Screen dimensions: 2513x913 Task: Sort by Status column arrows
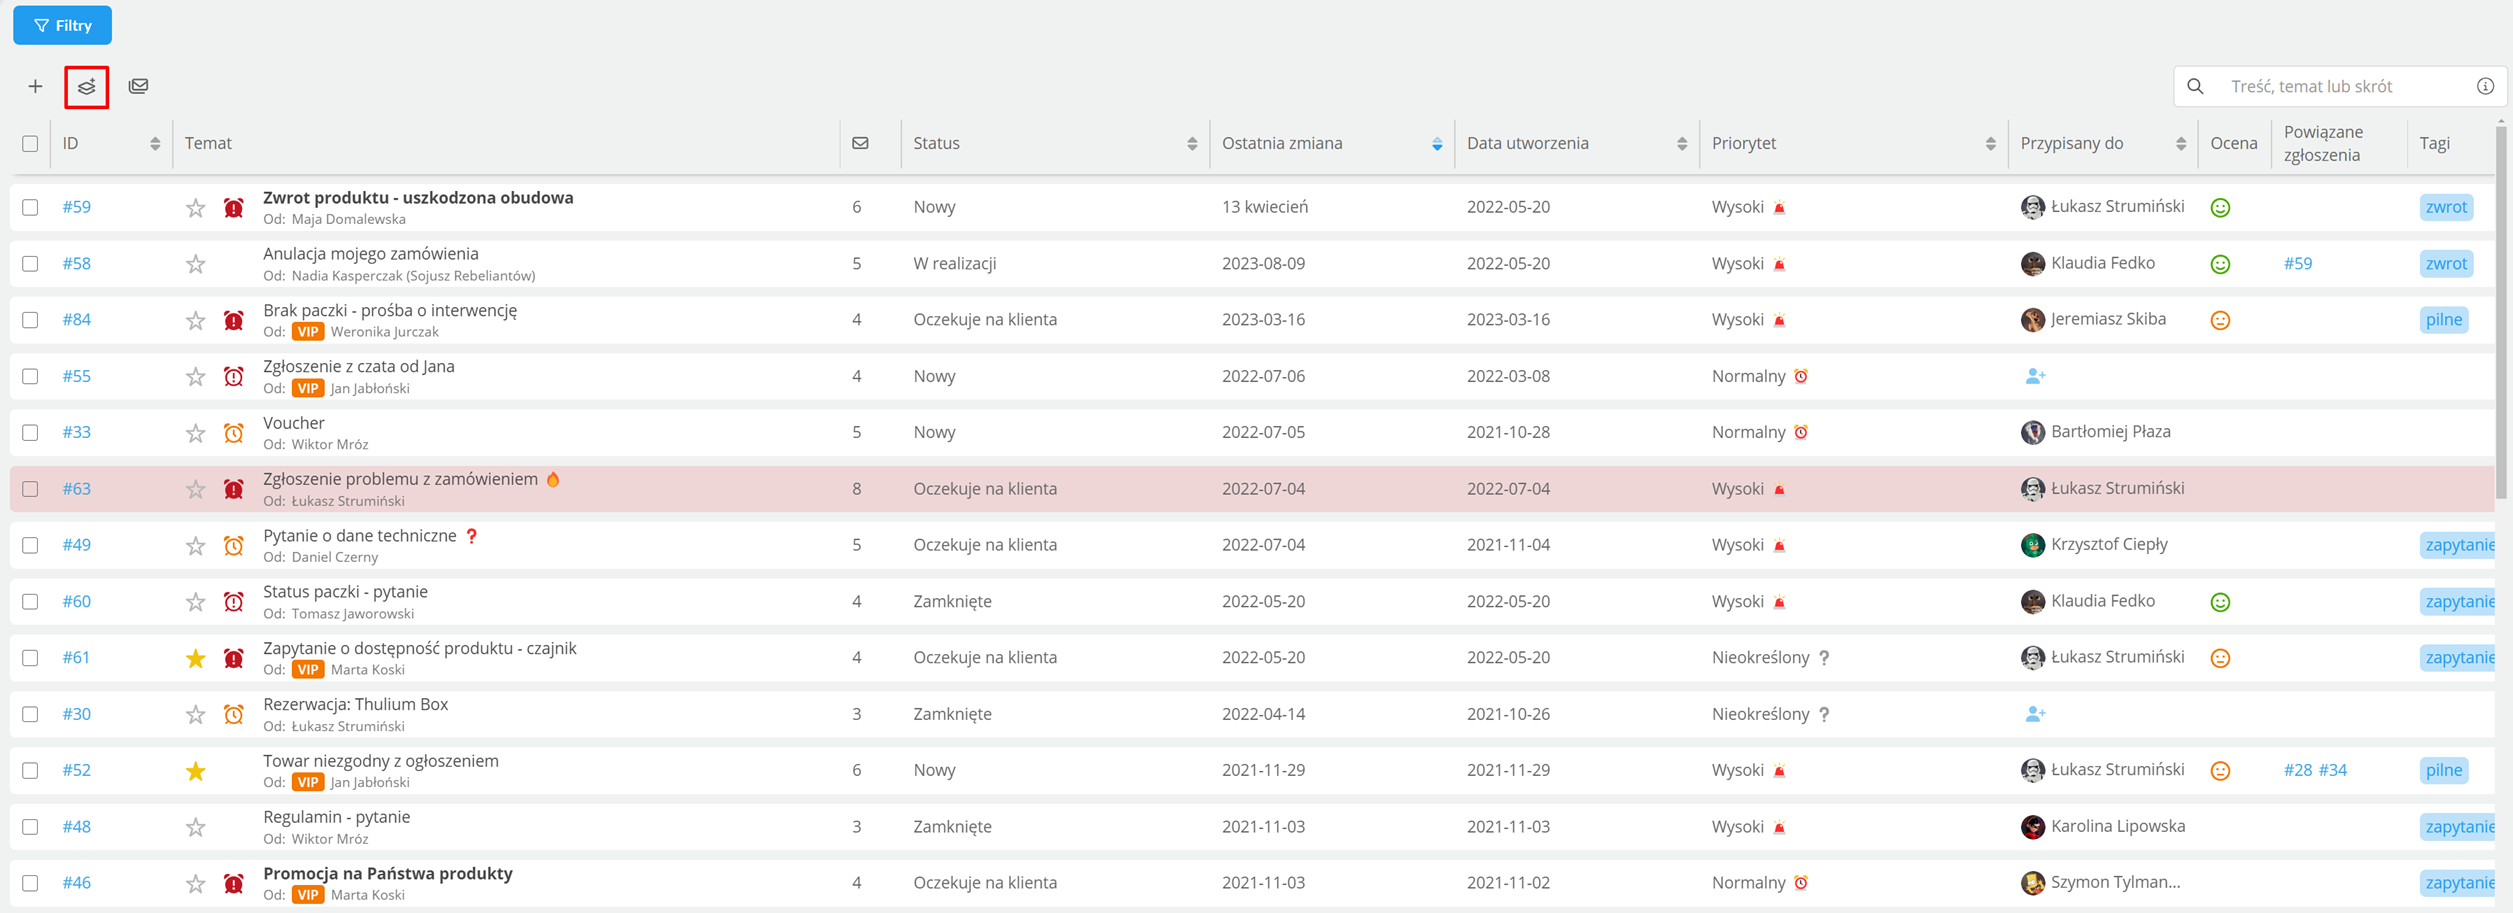tap(1192, 144)
